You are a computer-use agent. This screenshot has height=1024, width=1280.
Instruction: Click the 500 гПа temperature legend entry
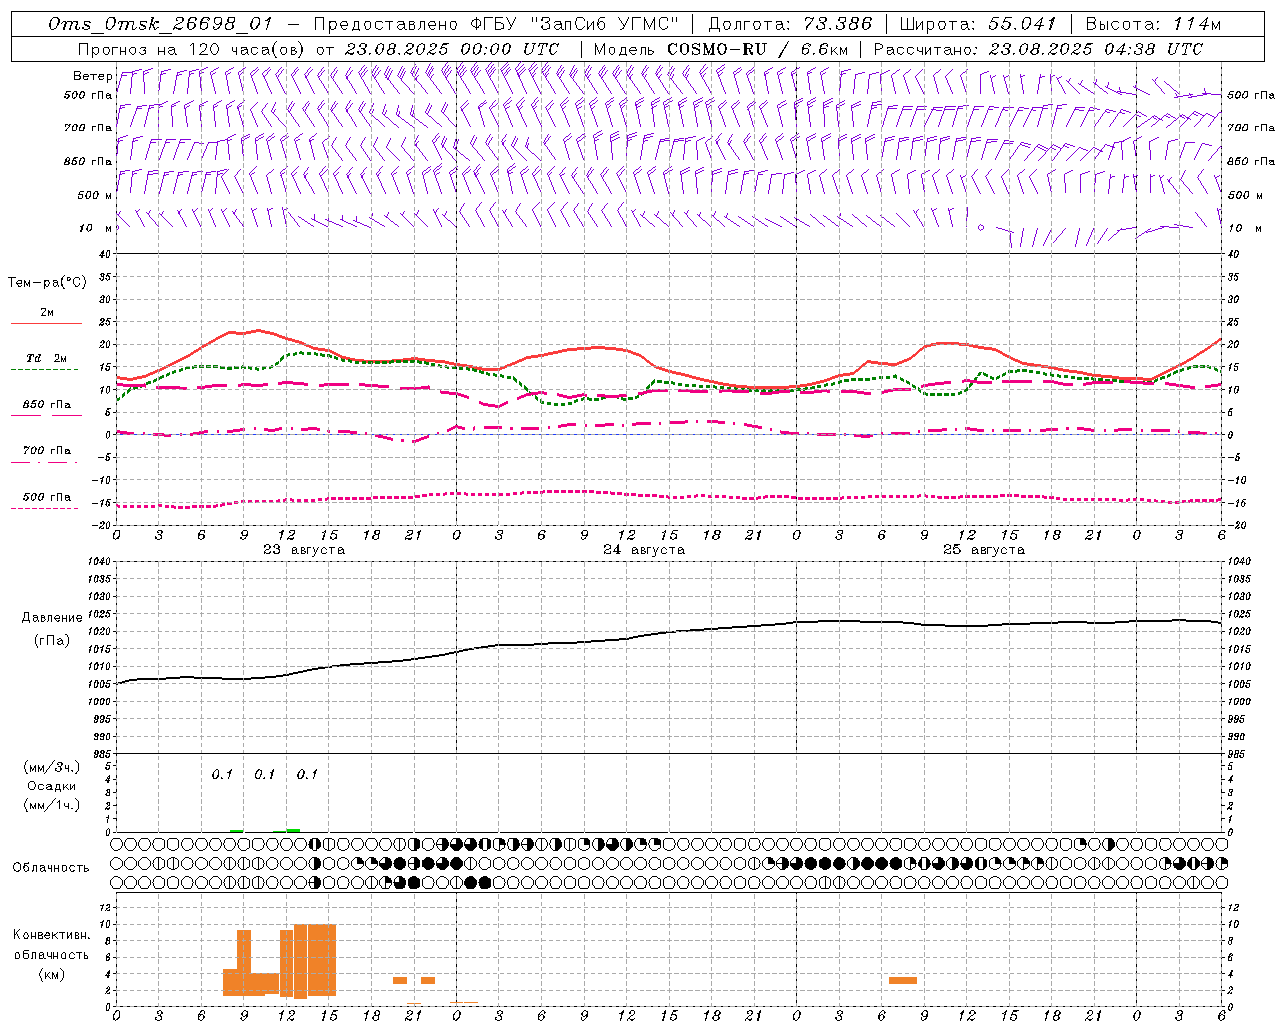[x=46, y=502]
